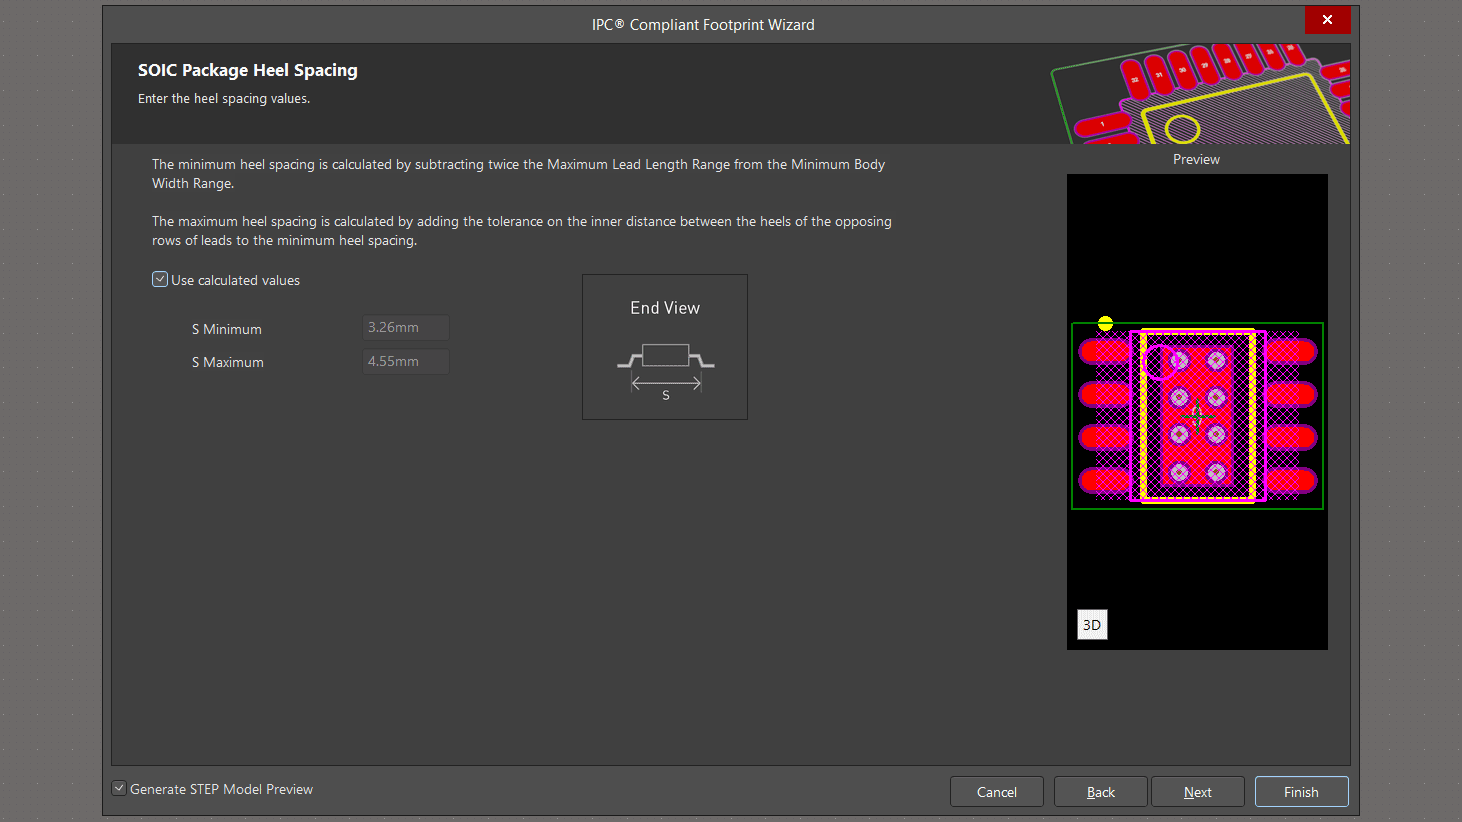Disable Generate STEP Model Preview checkbox
Viewport: 1462px width, 822px height.
(x=119, y=789)
